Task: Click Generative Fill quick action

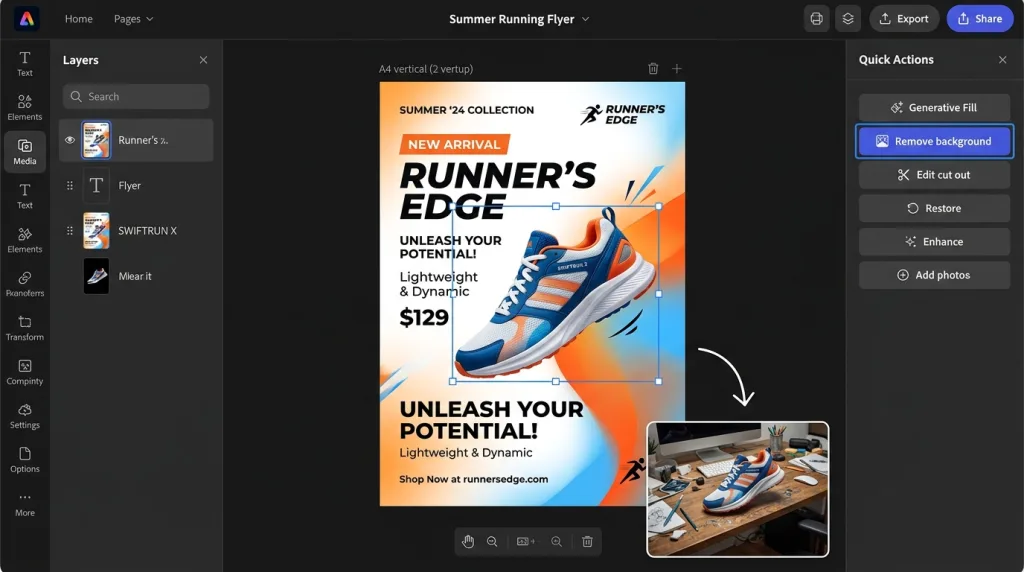Action: tap(935, 108)
